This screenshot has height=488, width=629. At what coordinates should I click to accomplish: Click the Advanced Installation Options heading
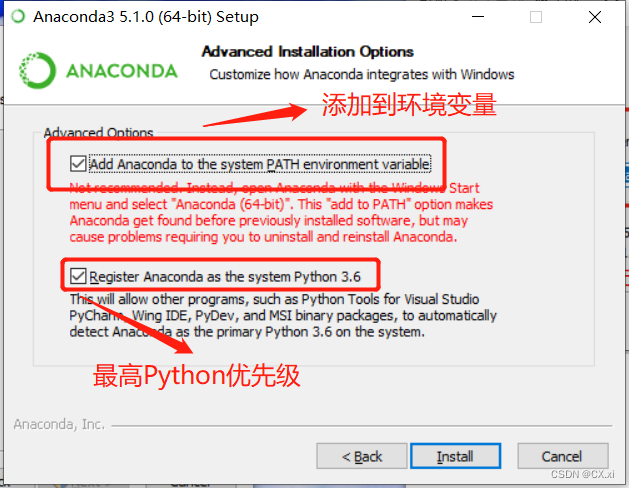click(x=308, y=52)
